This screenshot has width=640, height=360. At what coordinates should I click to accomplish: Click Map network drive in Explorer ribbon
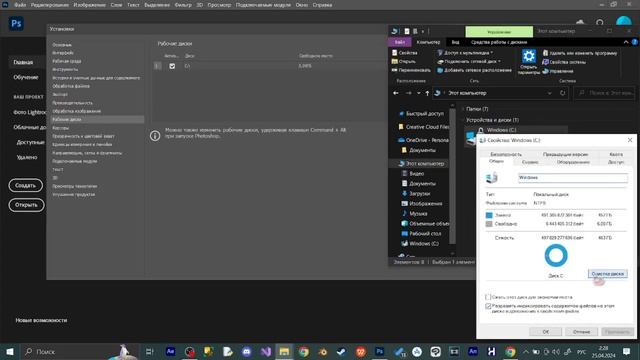pos(469,61)
